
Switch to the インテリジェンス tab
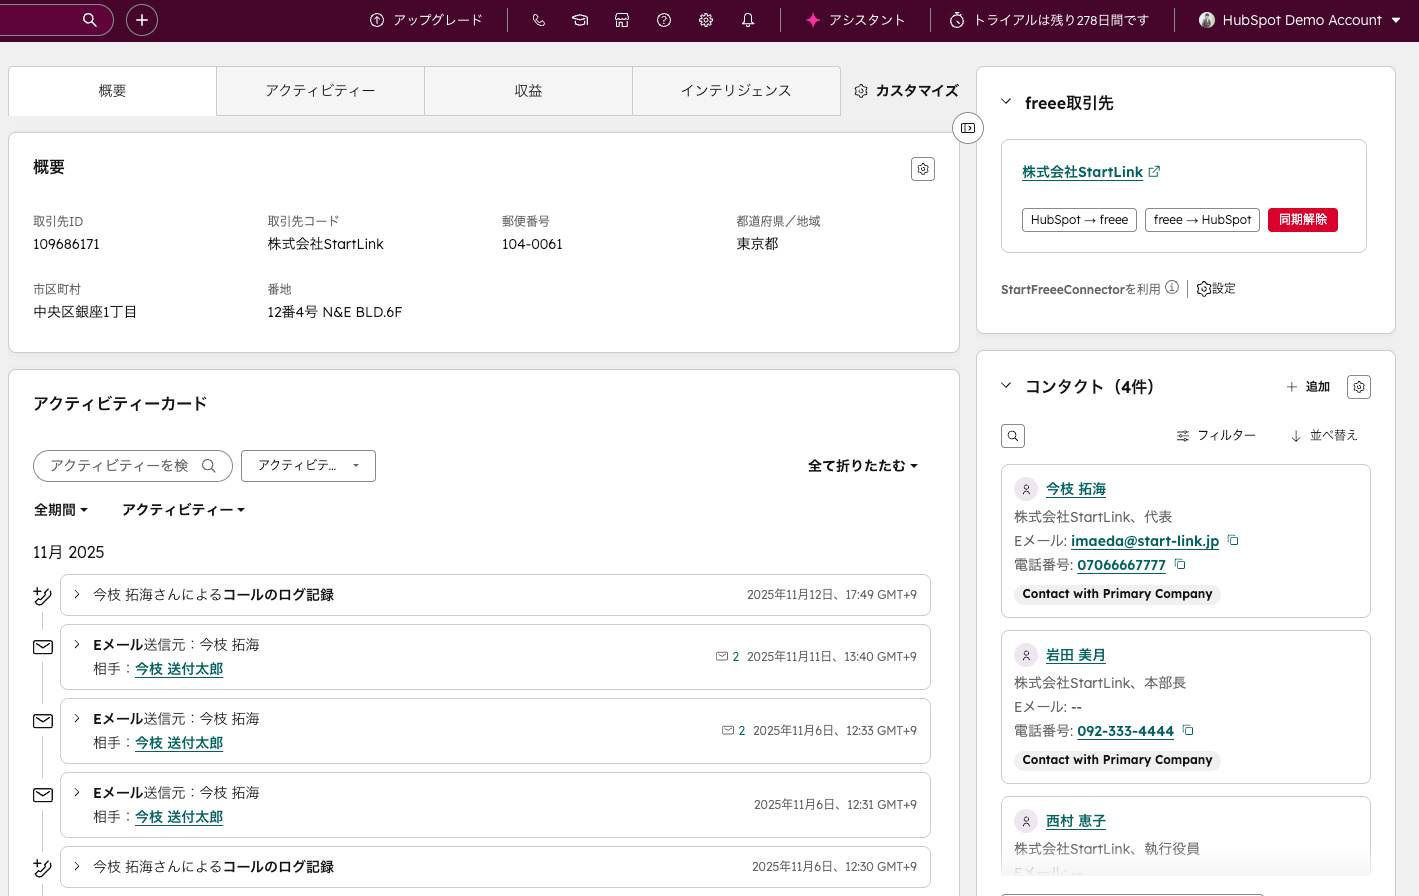pos(736,91)
